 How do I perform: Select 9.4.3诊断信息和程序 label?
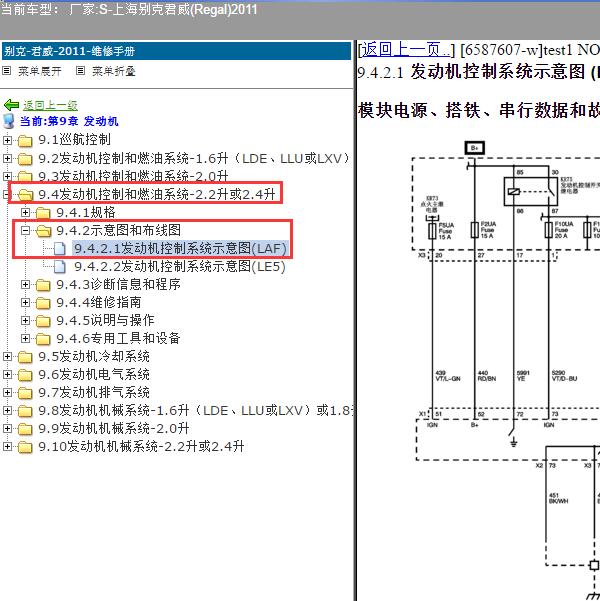click(x=118, y=284)
